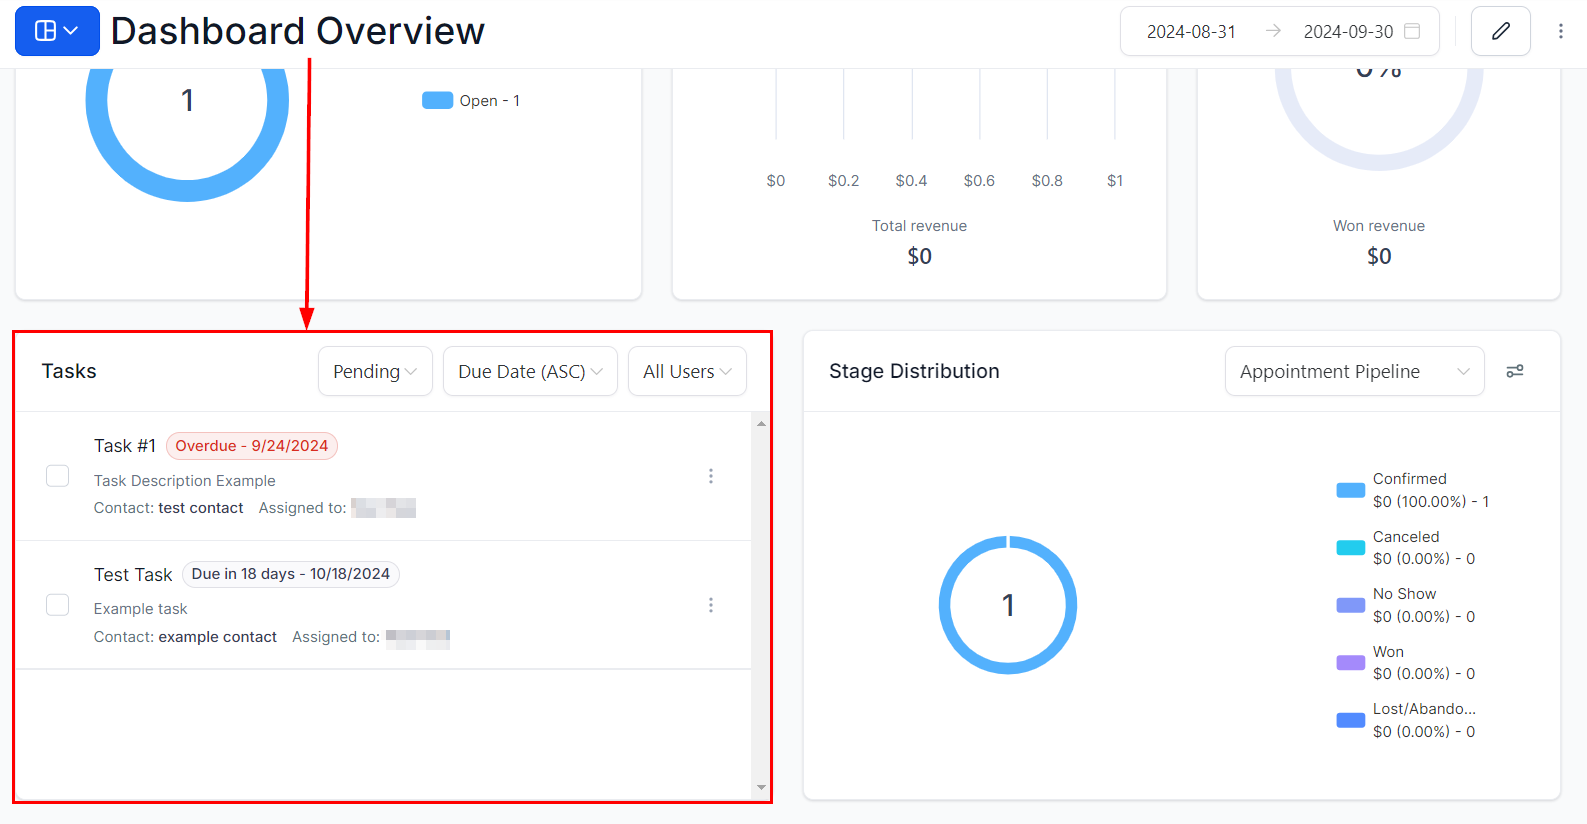Click Stage Distribution filter settings icon

[x=1515, y=371]
